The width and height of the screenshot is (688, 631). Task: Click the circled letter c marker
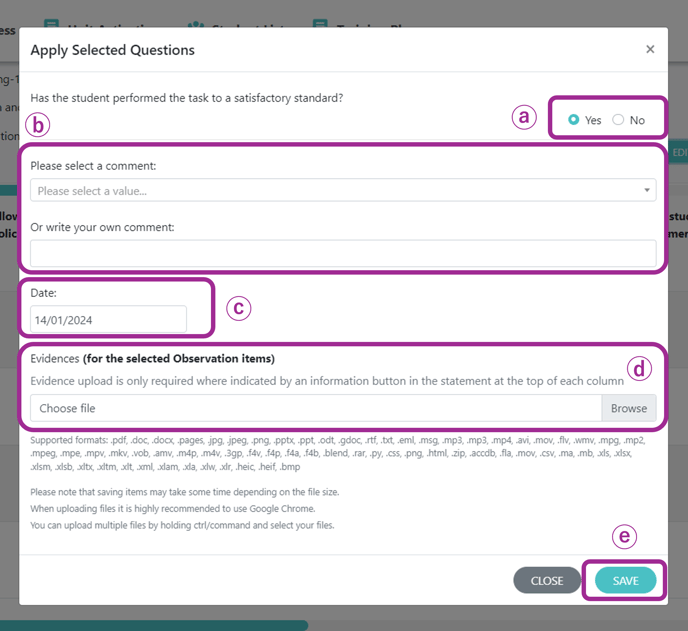point(239,308)
